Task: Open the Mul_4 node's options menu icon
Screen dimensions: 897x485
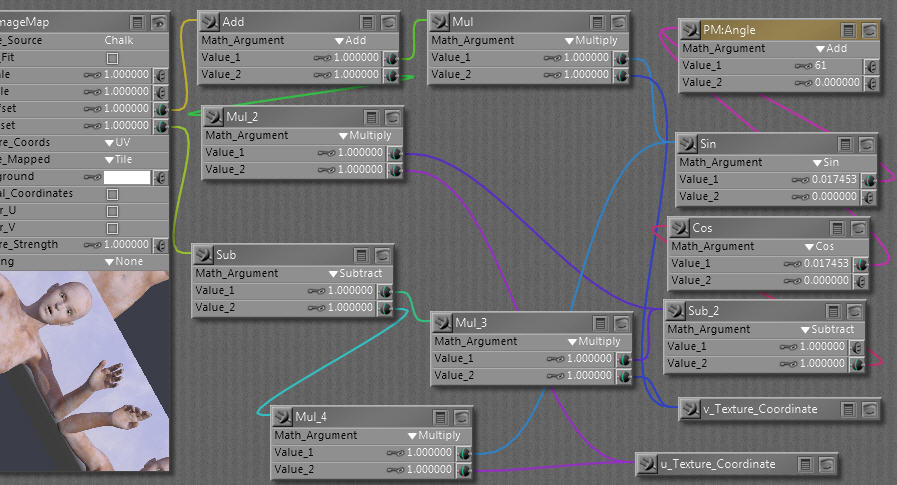Action: click(440, 417)
